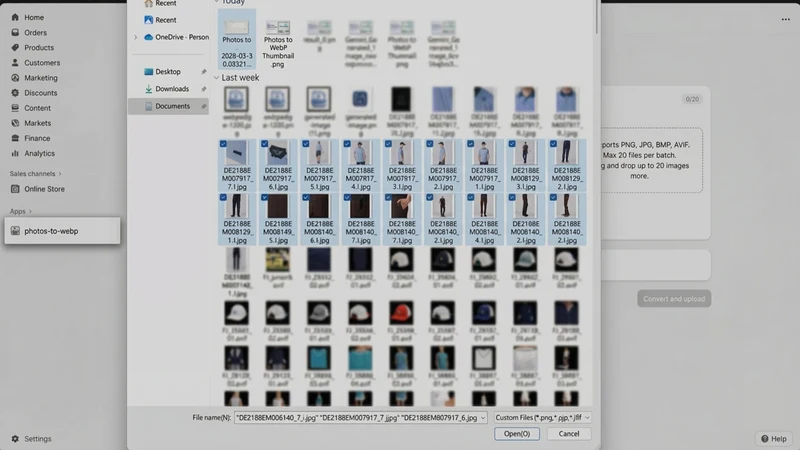800x450 pixels.
Task: Open Marketing via its target icon
Action: coord(15,78)
